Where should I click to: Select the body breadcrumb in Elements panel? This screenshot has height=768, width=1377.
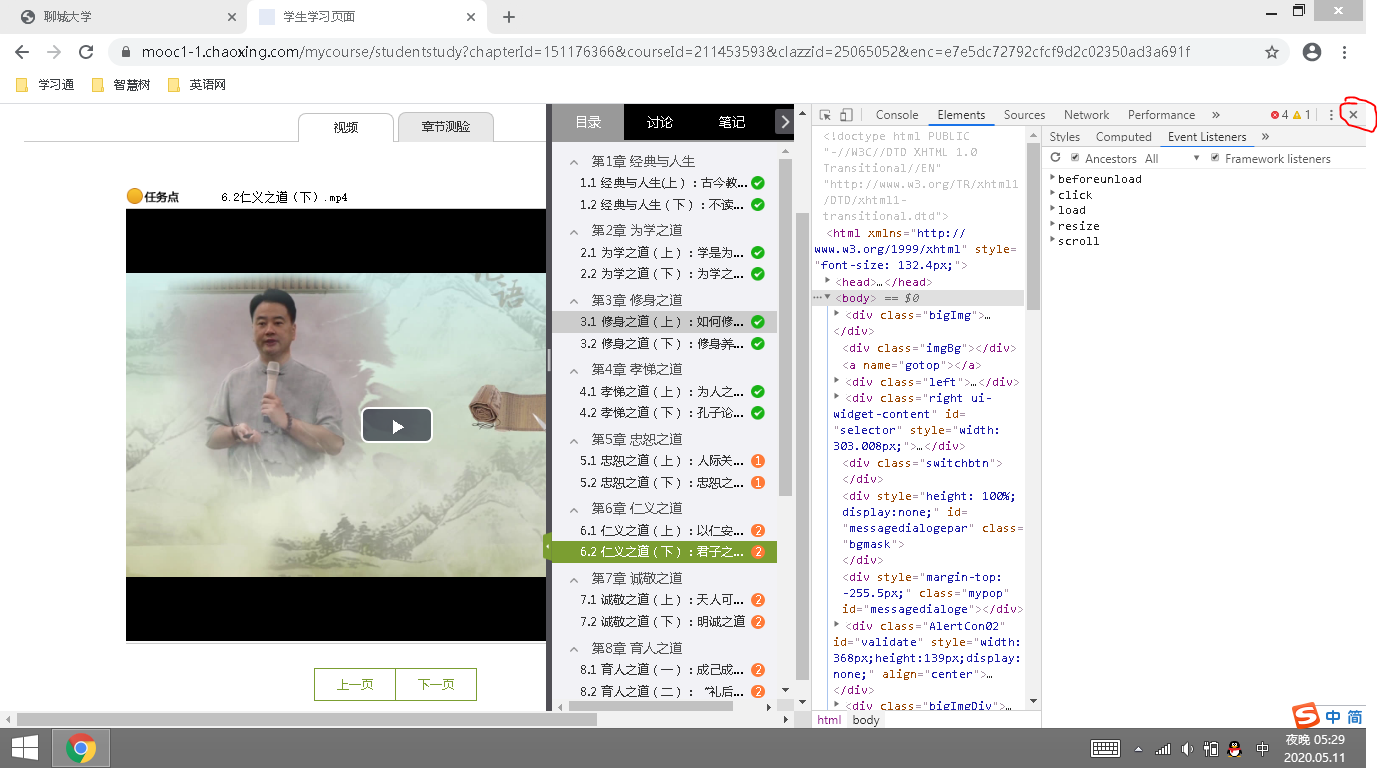click(x=866, y=720)
